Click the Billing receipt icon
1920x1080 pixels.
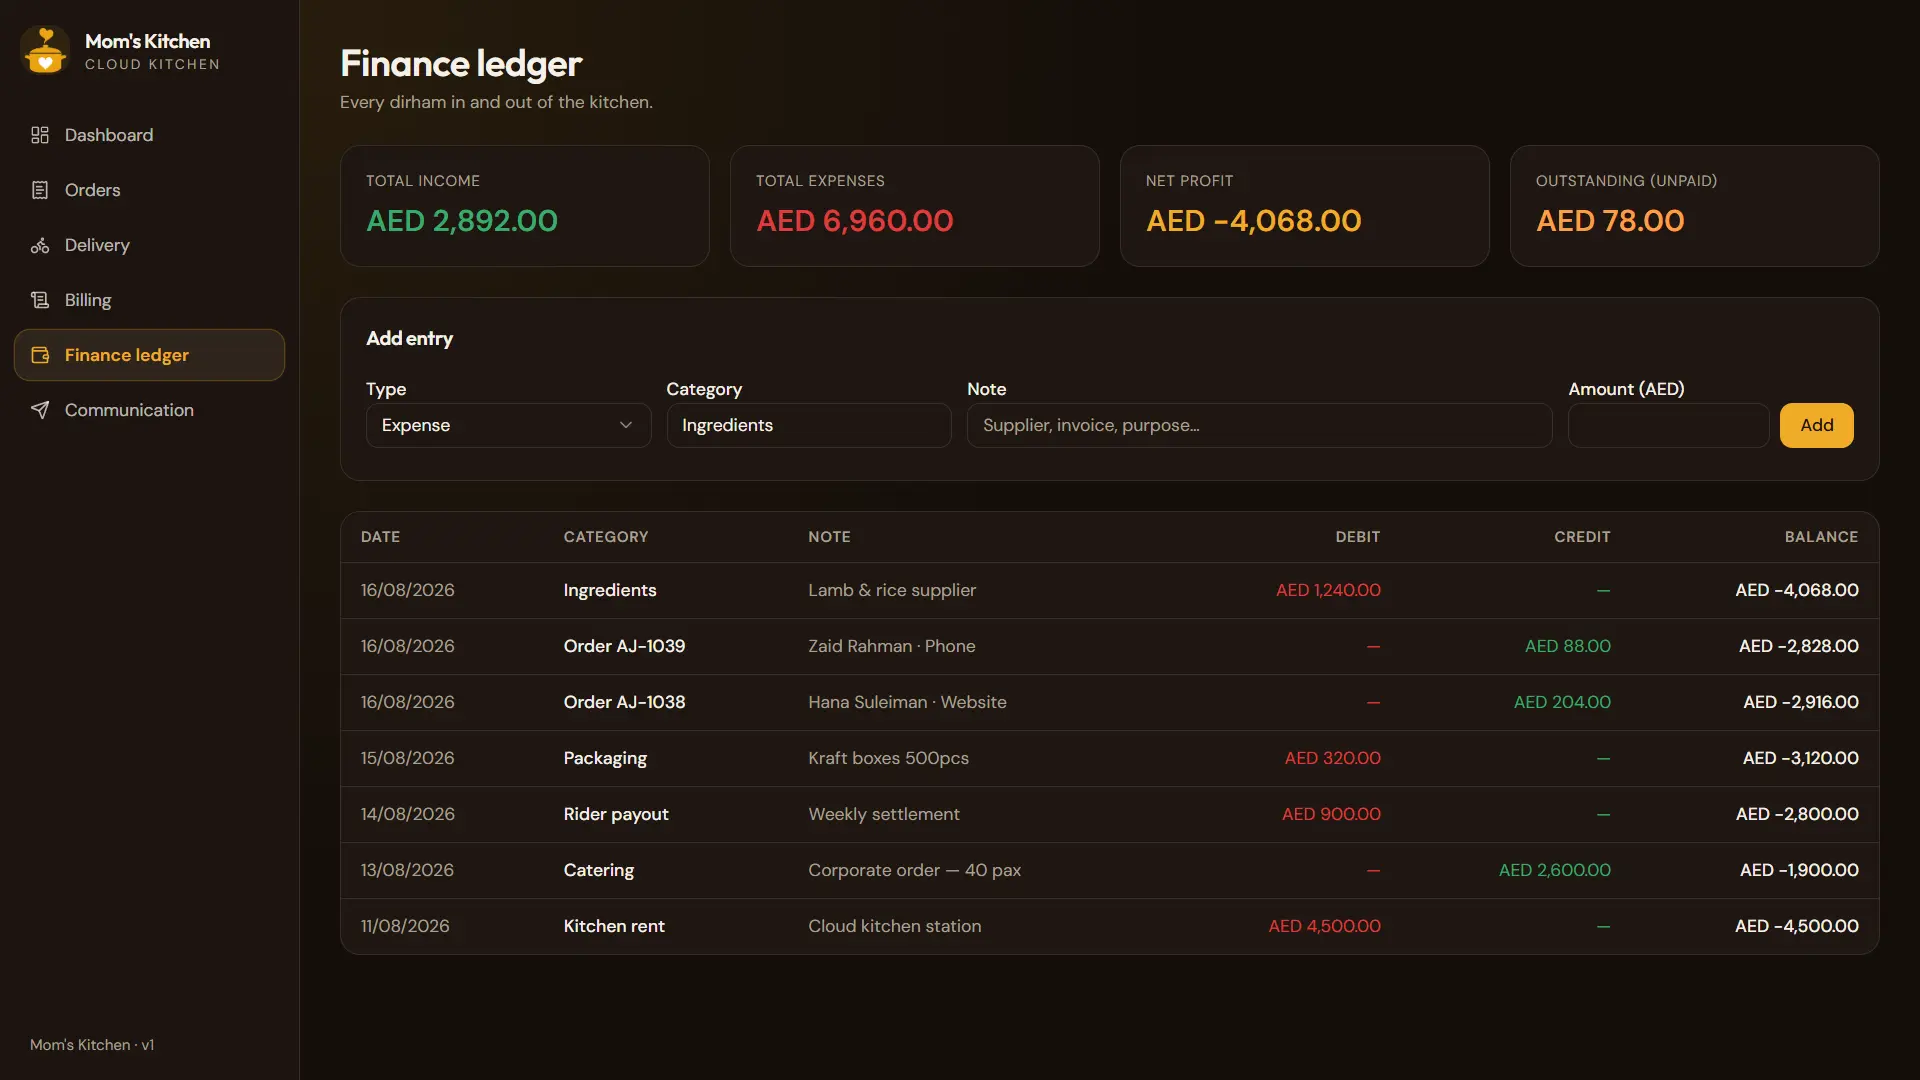coord(40,300)
